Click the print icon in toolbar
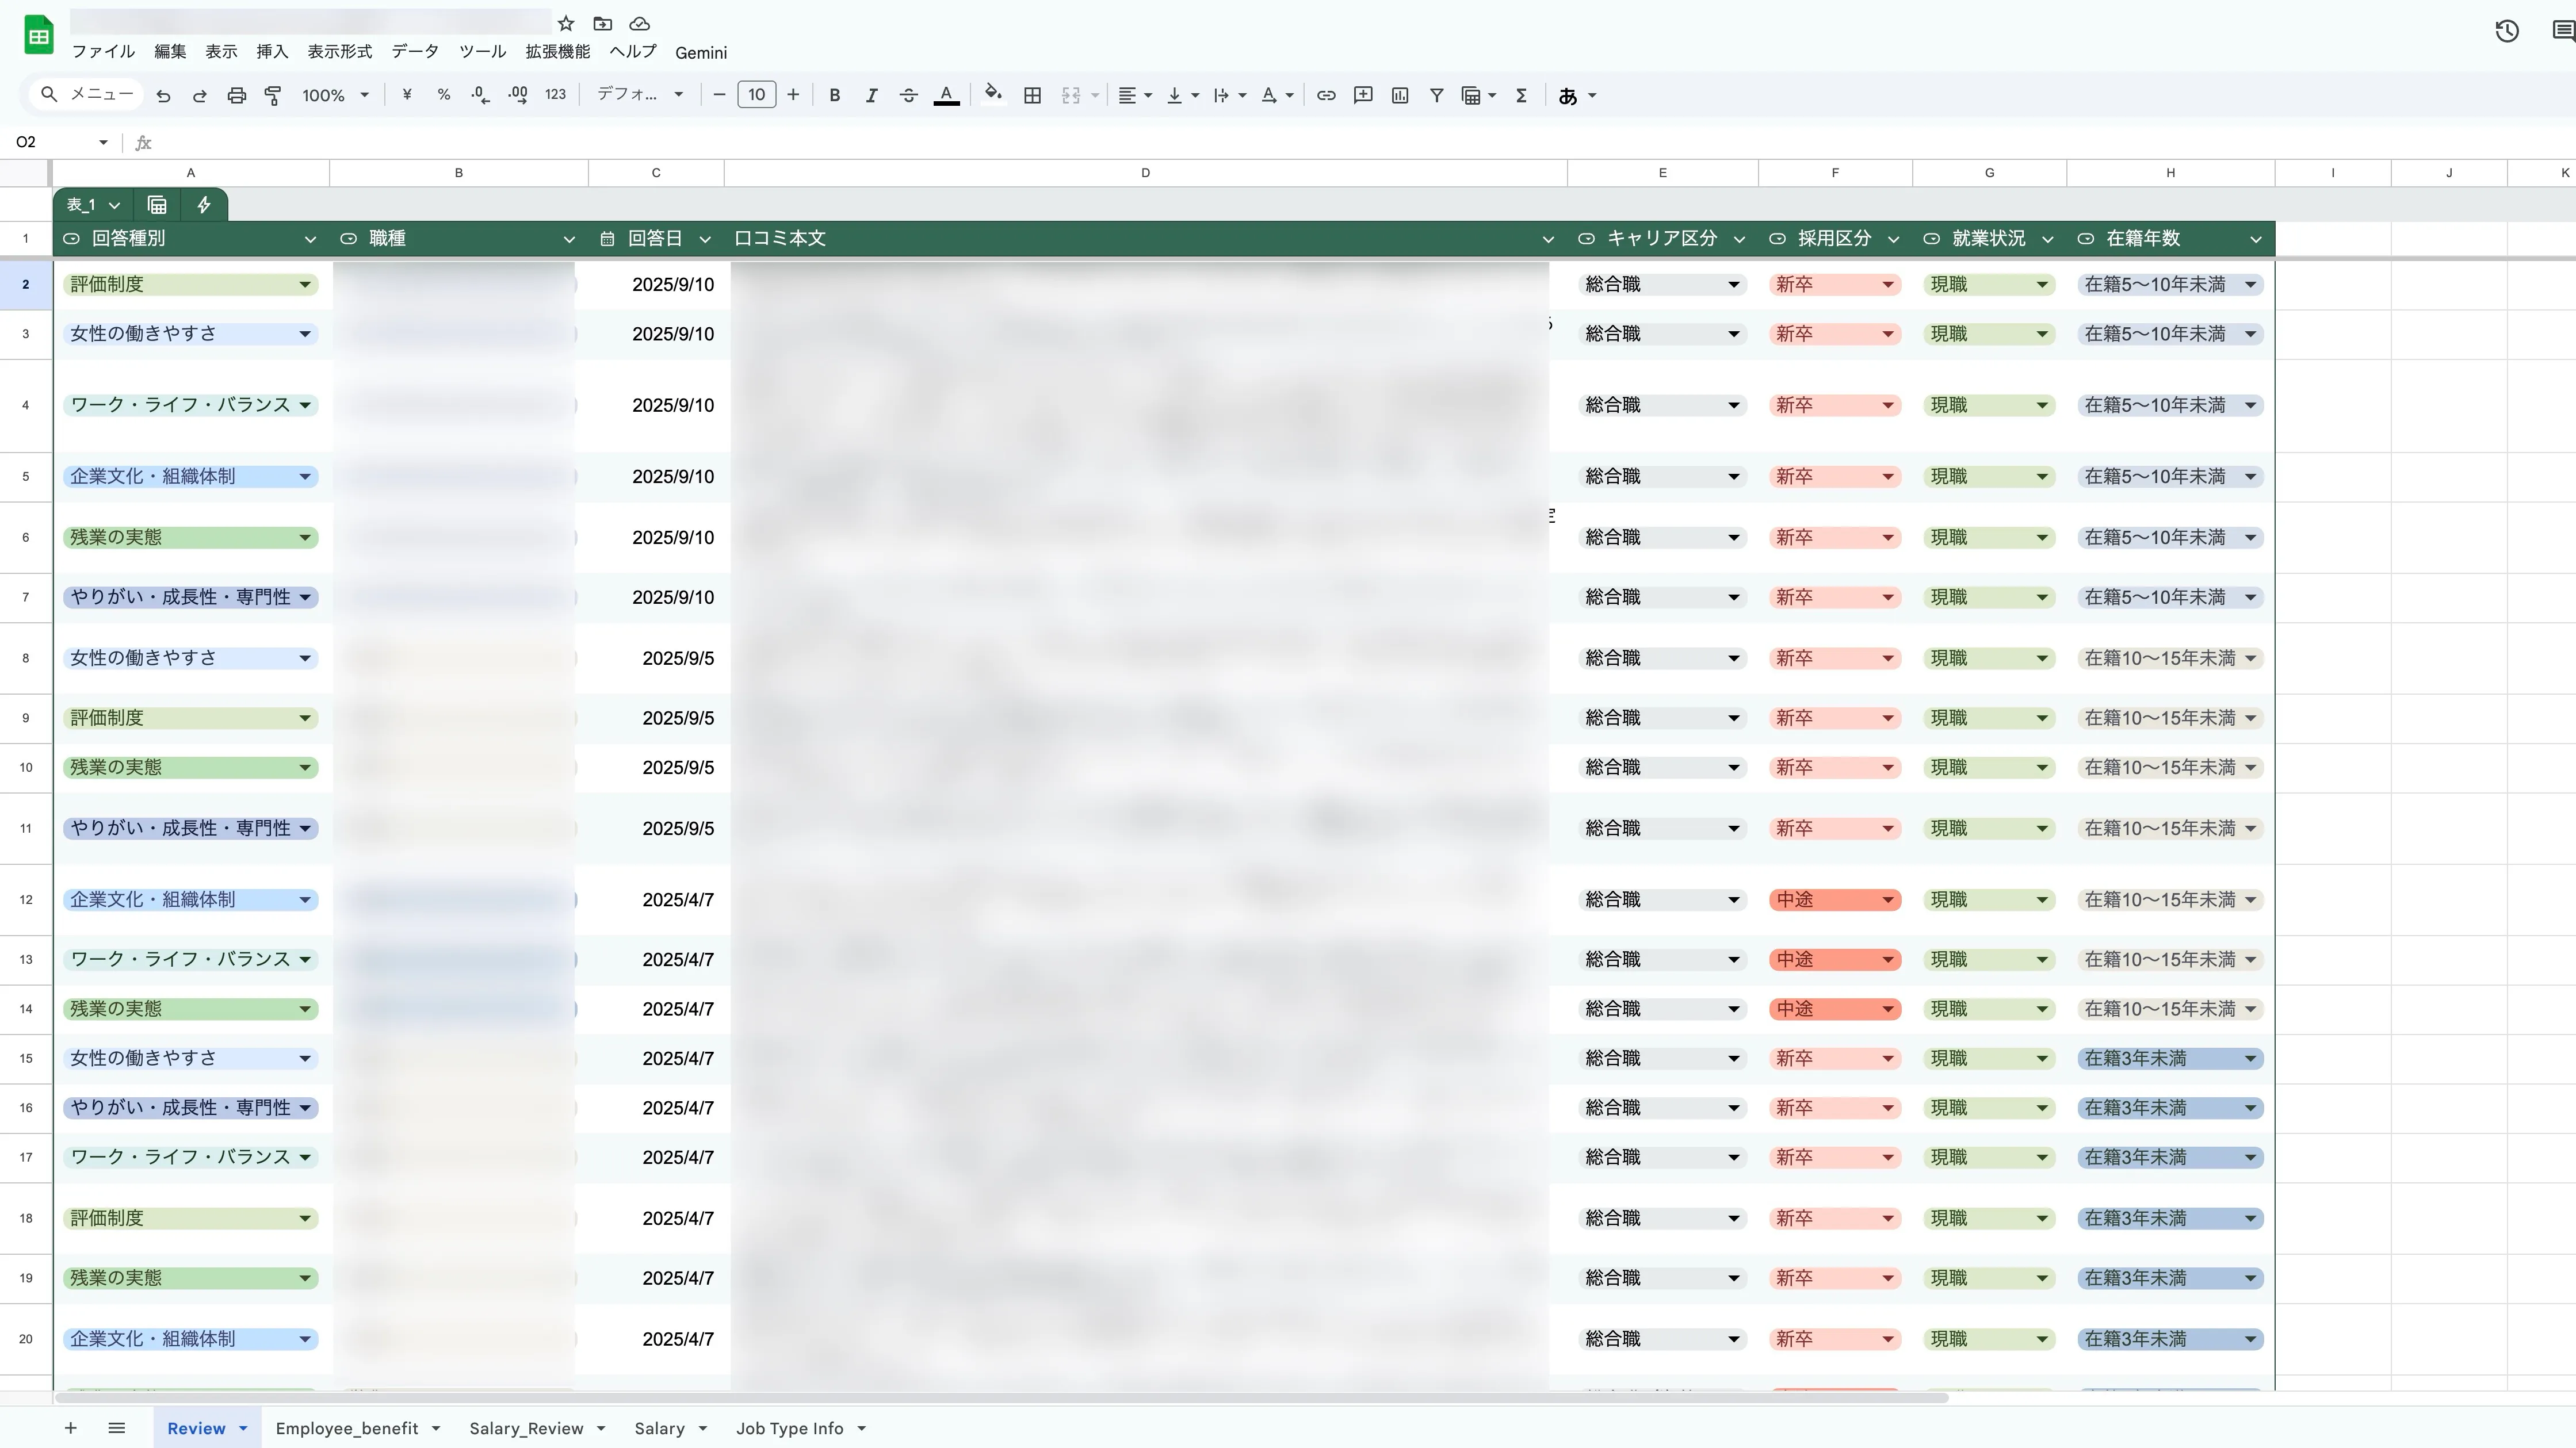This screenshot has height=1448, width=2576. click(x=236, y=96)
